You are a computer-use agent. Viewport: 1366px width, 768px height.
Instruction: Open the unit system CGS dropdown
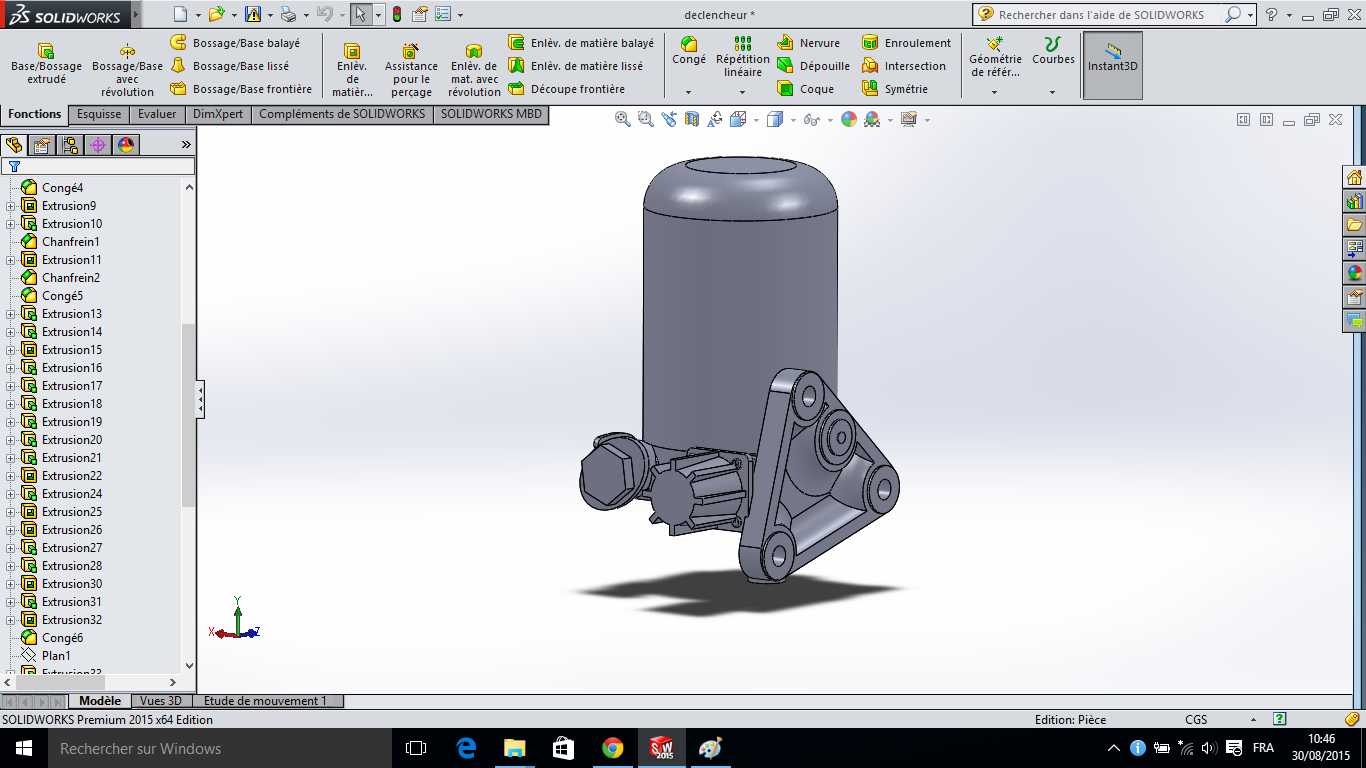click(x=1253, y=719)
